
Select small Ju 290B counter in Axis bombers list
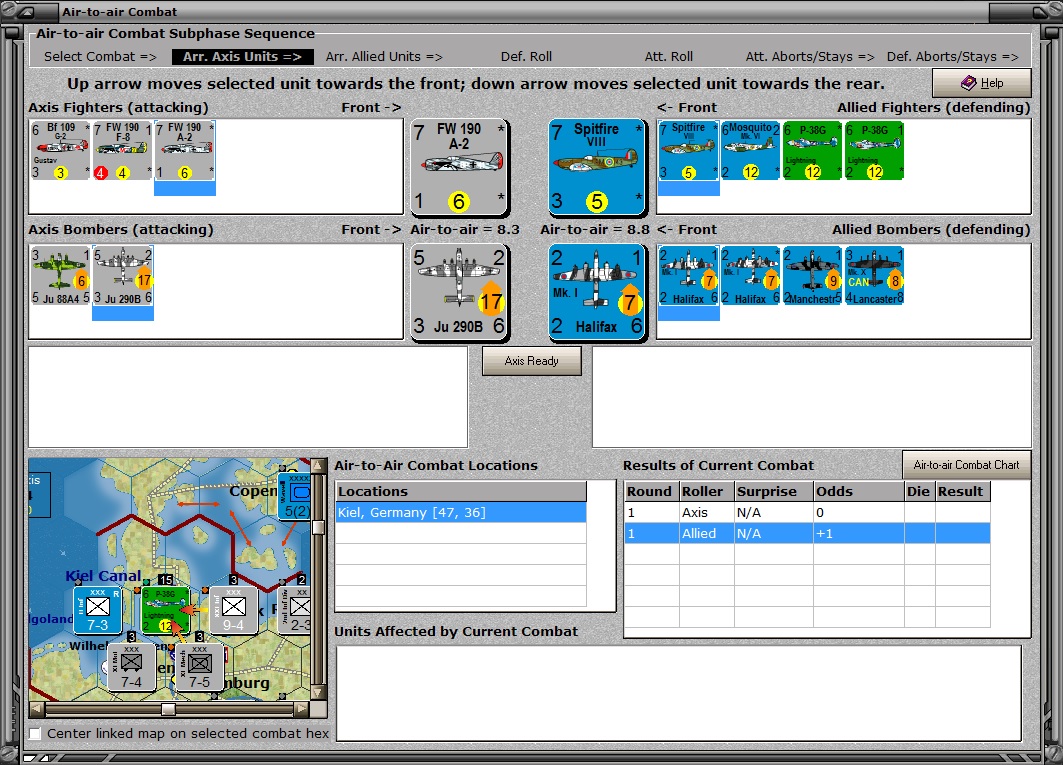point(123,275)
